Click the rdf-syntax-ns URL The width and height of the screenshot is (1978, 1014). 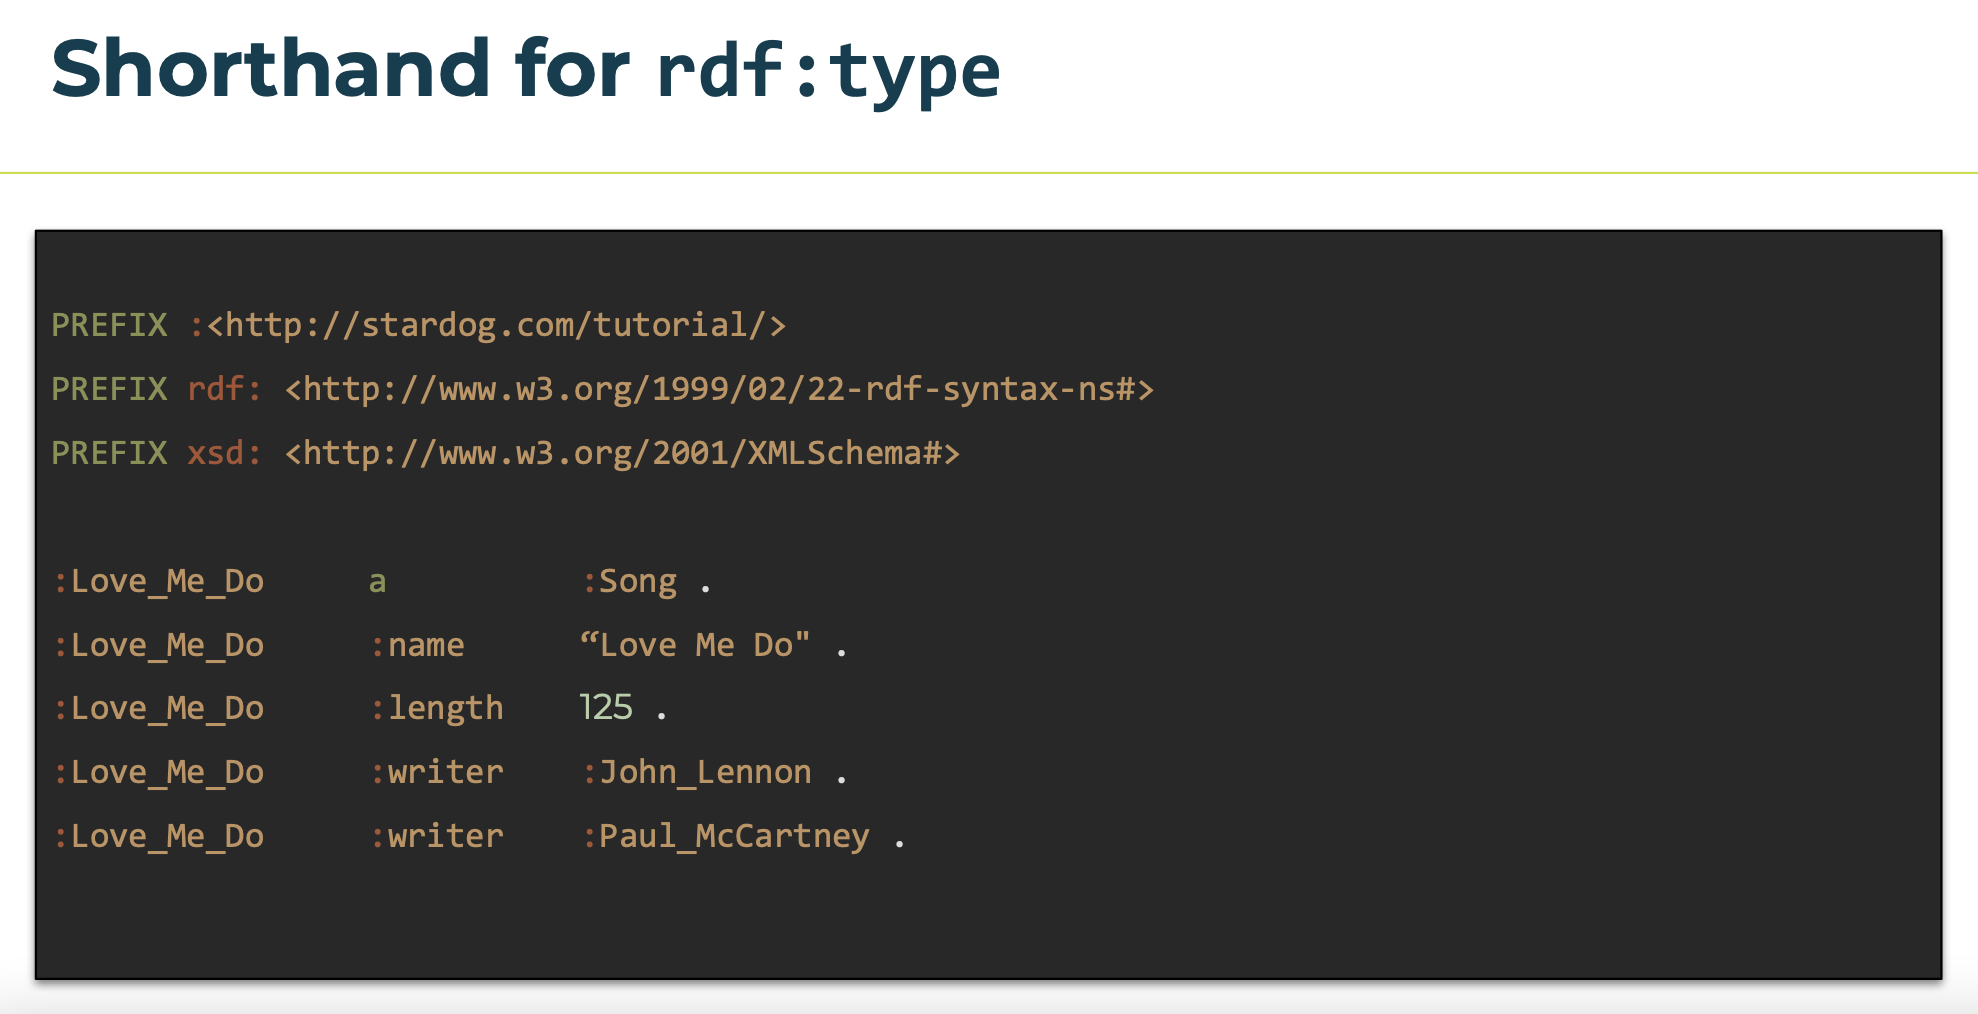pyautogui.click(x=720, y=389)
